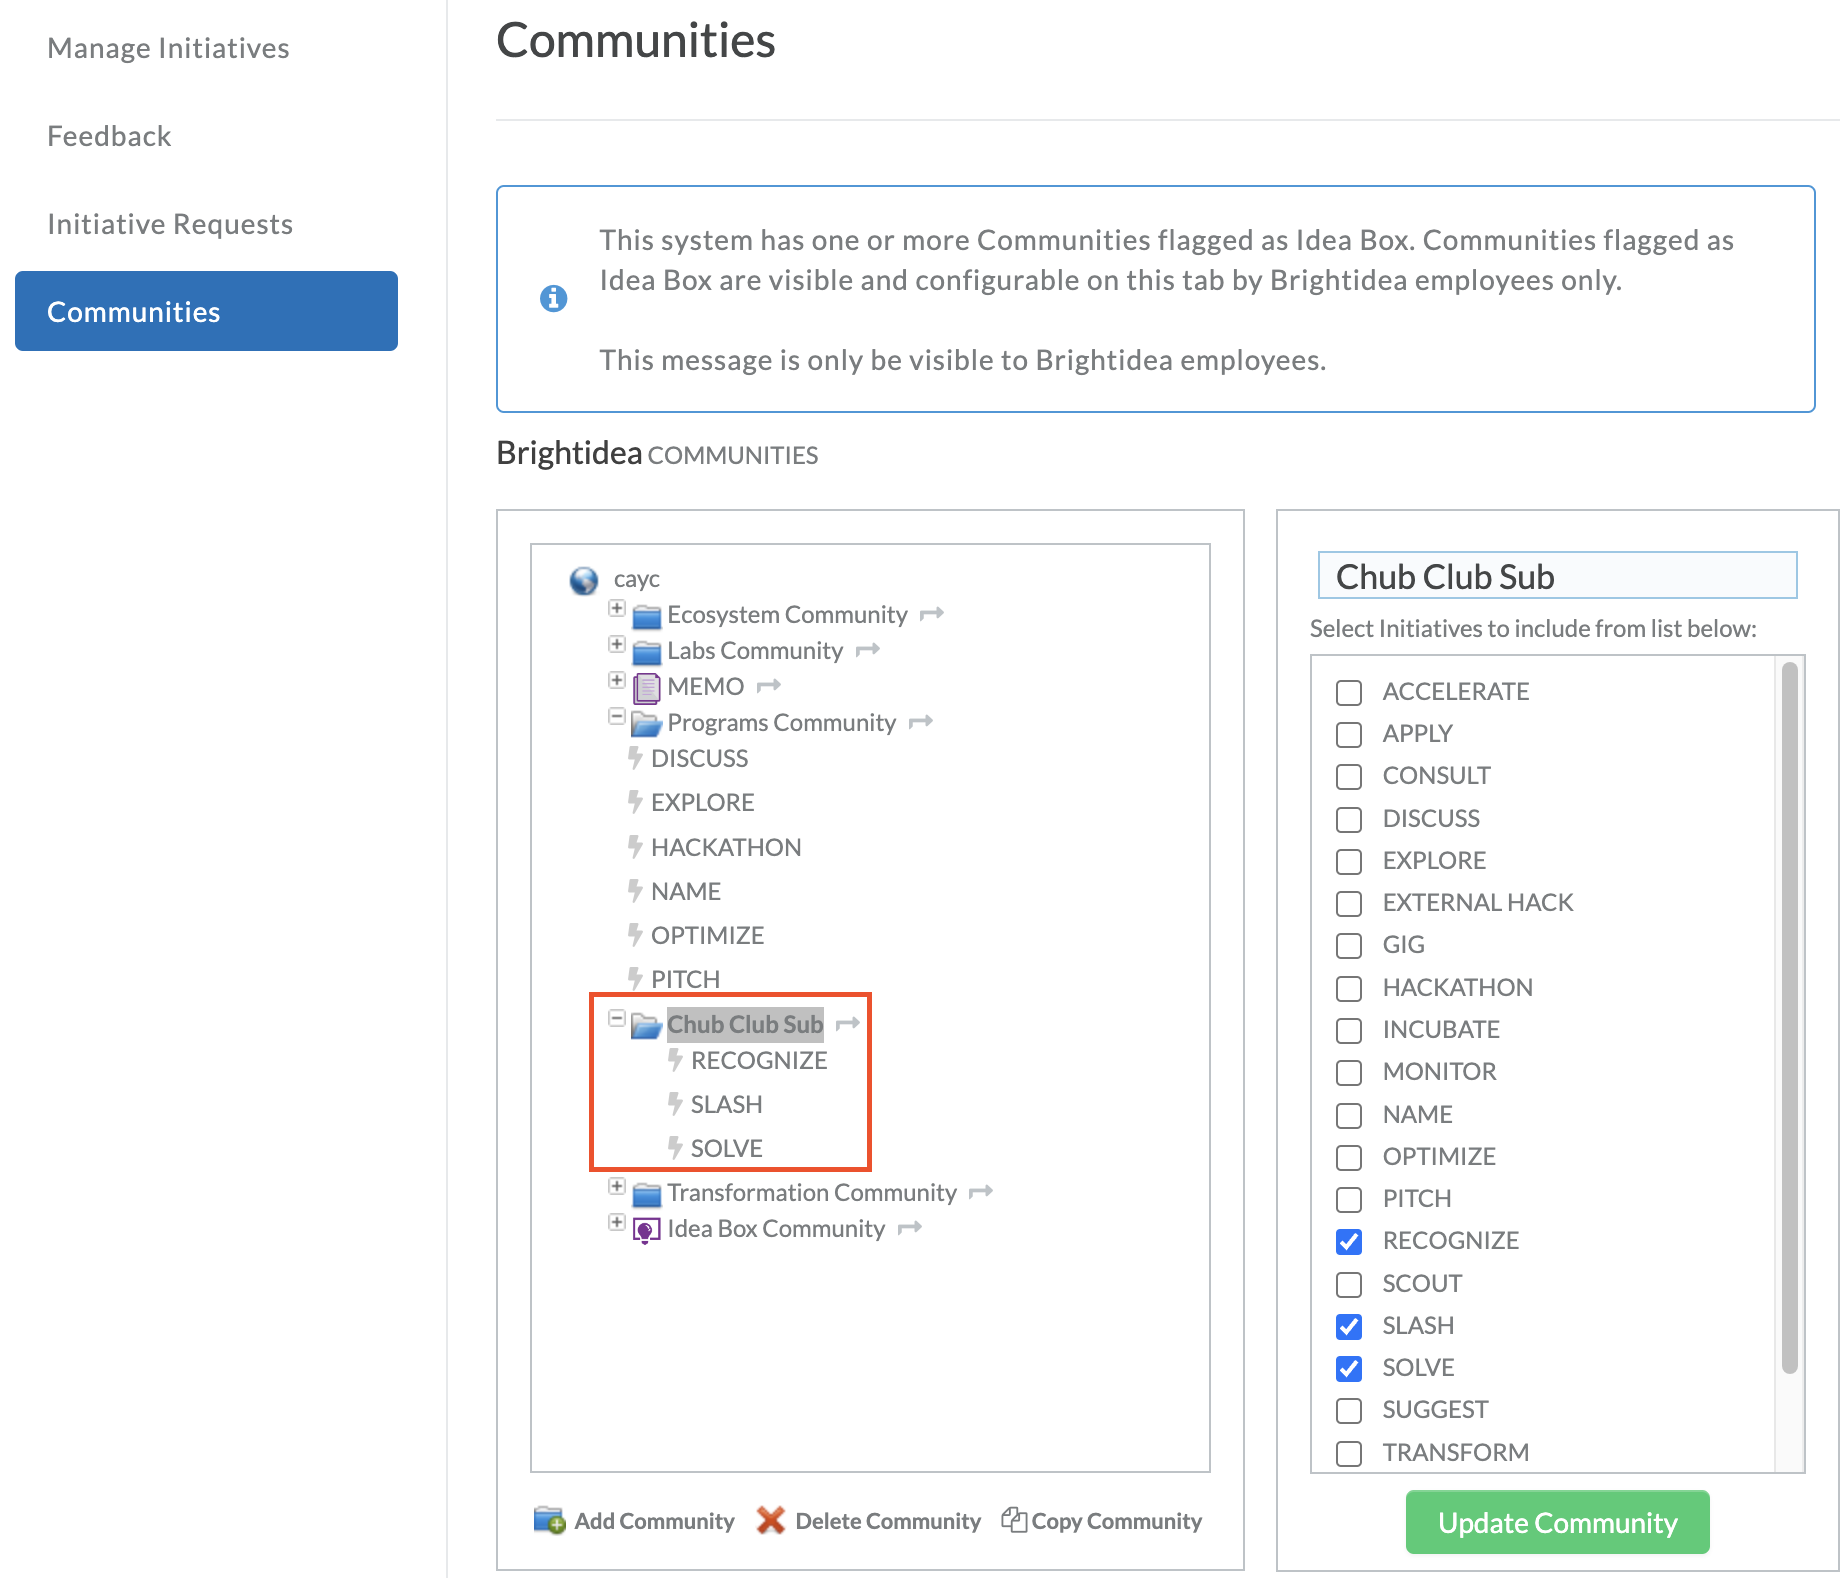Screen dimensions: 1844x1578
Task: Click the red X Delete Community icon
Action: coord(771,1520)
